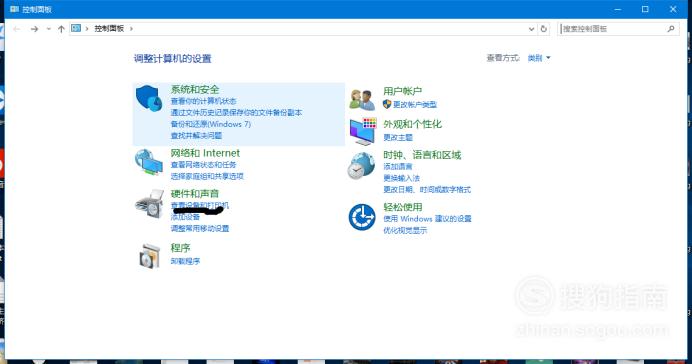The image size is (692, 364).
Task: Open 调整常用移动设置 link
Action: pos(199,228)
